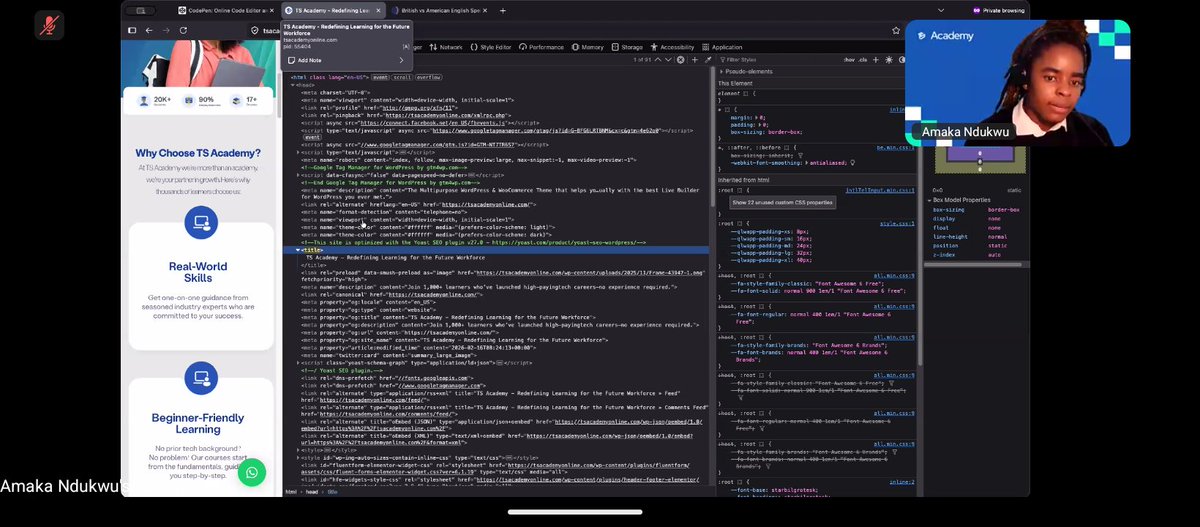This screenshot has height=527, width=1200.
Task: Go to next search result arrow
Action: pos(668,60)
